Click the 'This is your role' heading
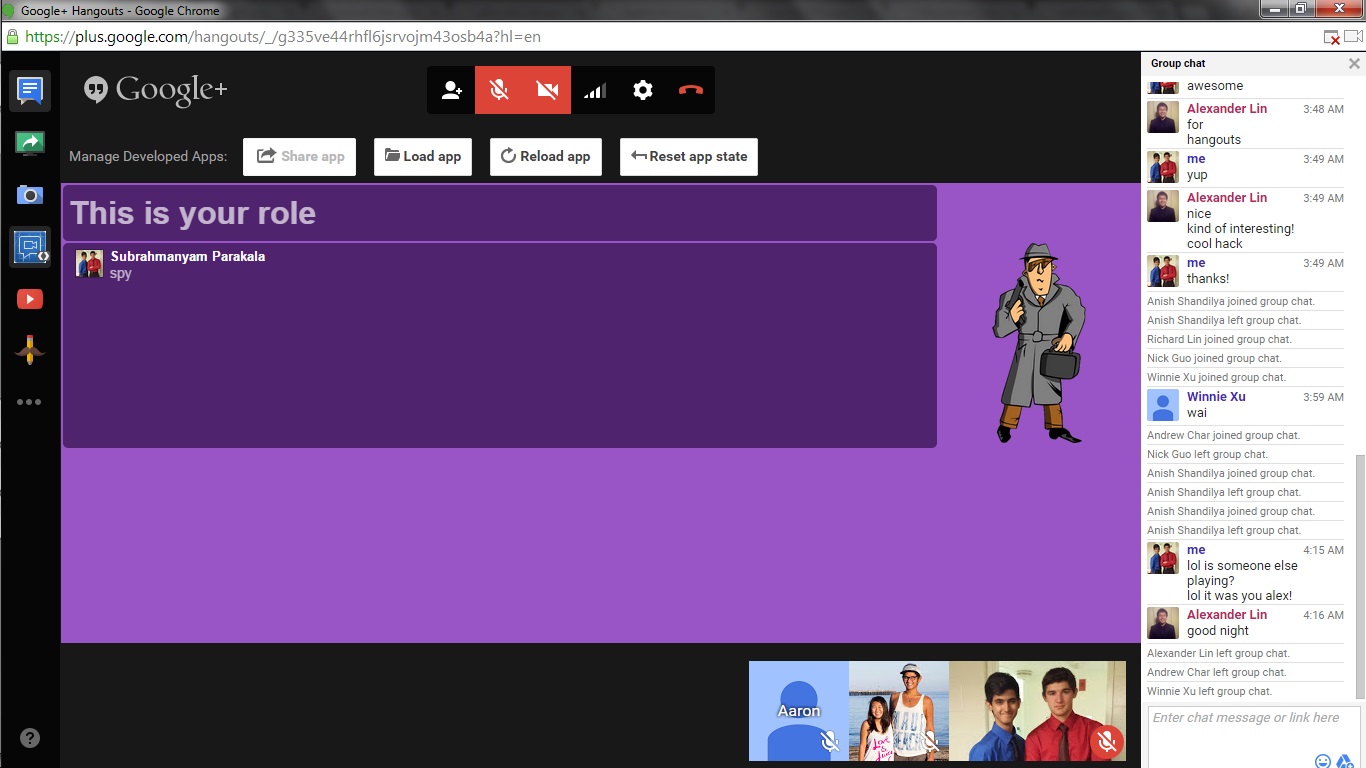 click(x=193, y=213)
